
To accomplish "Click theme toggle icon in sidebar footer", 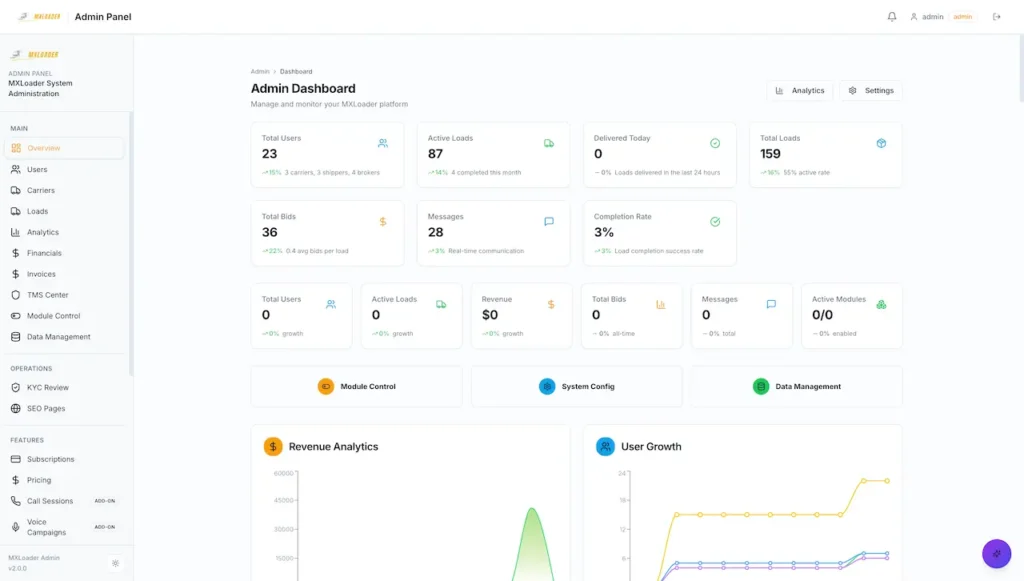I will click(116, 563).
